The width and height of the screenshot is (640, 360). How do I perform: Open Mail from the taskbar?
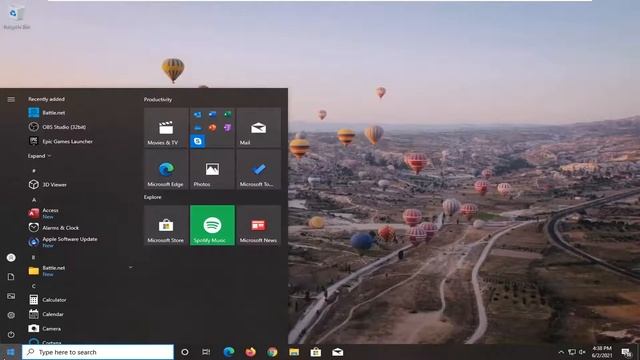tap(338, 352)
